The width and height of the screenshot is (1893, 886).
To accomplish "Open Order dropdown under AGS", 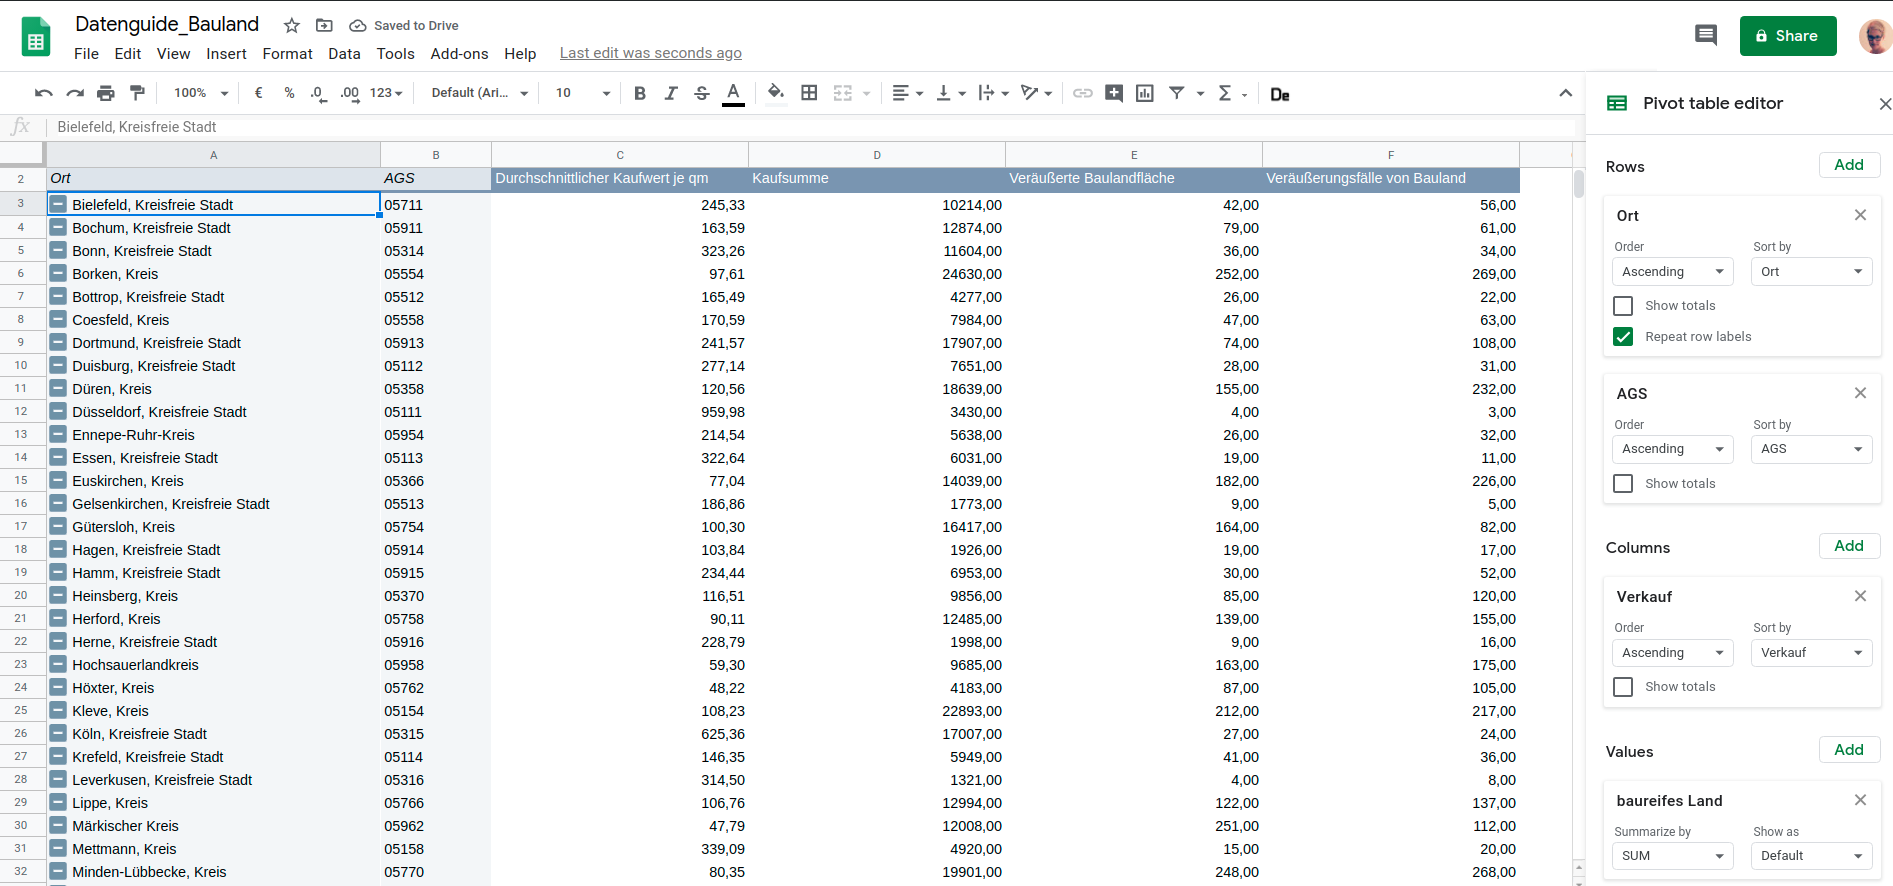I will (1672, 449).
